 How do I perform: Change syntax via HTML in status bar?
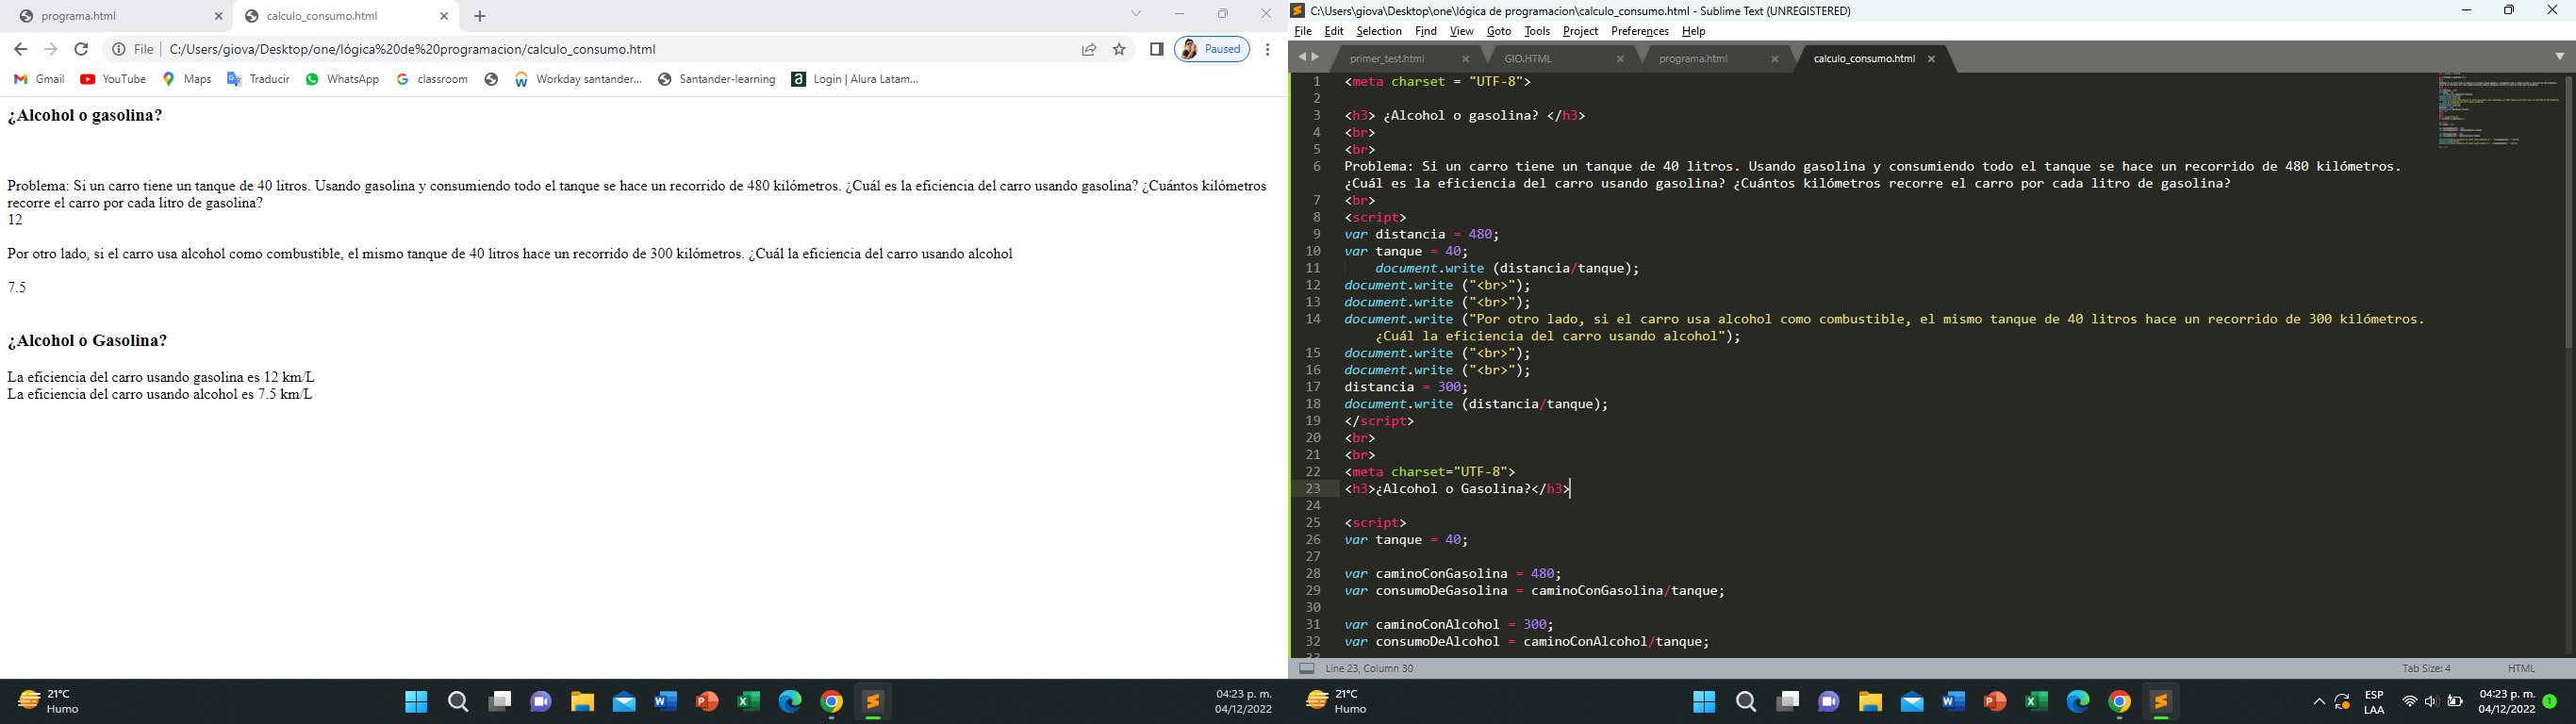tap(2520, 668)
